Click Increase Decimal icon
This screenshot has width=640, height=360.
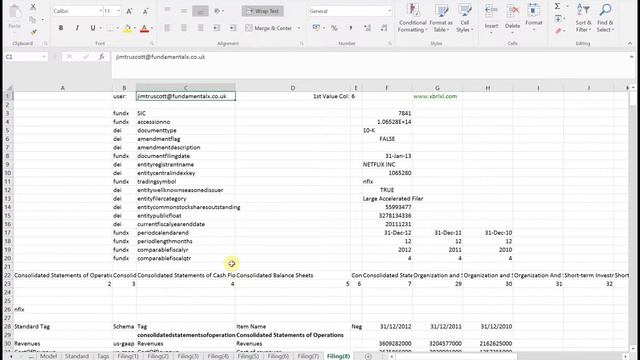tap(367, 28)
